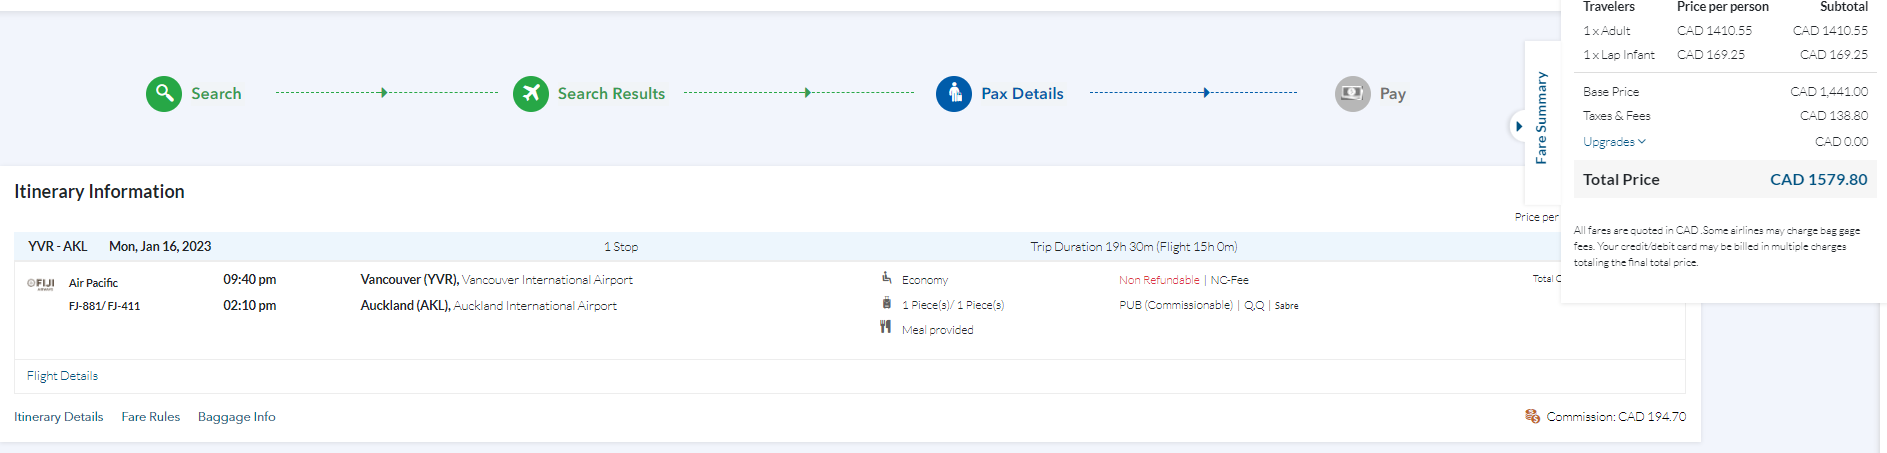Click the Pay money step icon
1887x453 pixels.
[x=1352, y=94]
